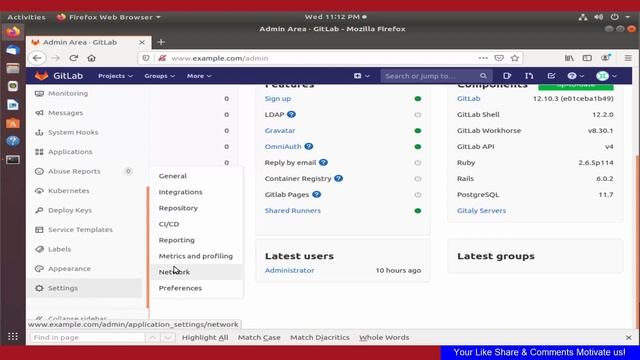Image resolution: width=640 pixels, height=360 pixels.
Task: Open Firefox Library icon
Action: (569, 58)
